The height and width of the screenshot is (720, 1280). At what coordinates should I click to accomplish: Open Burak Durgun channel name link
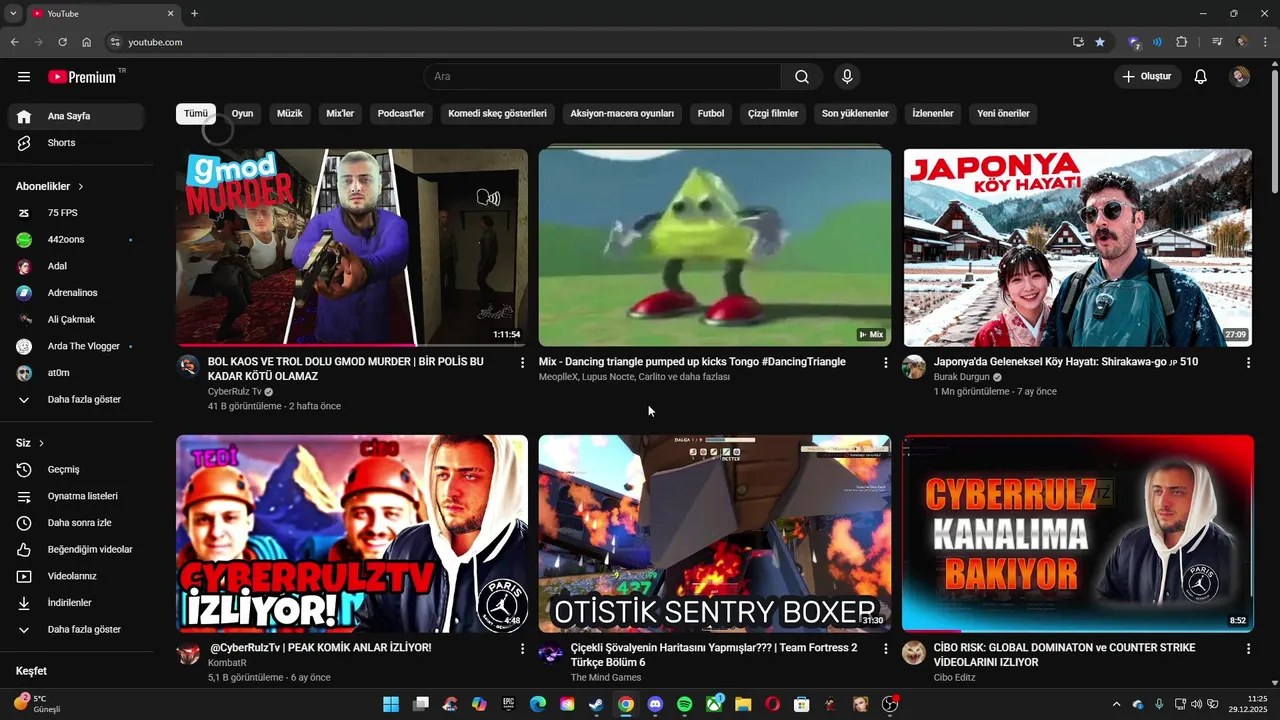pos(962,377)
